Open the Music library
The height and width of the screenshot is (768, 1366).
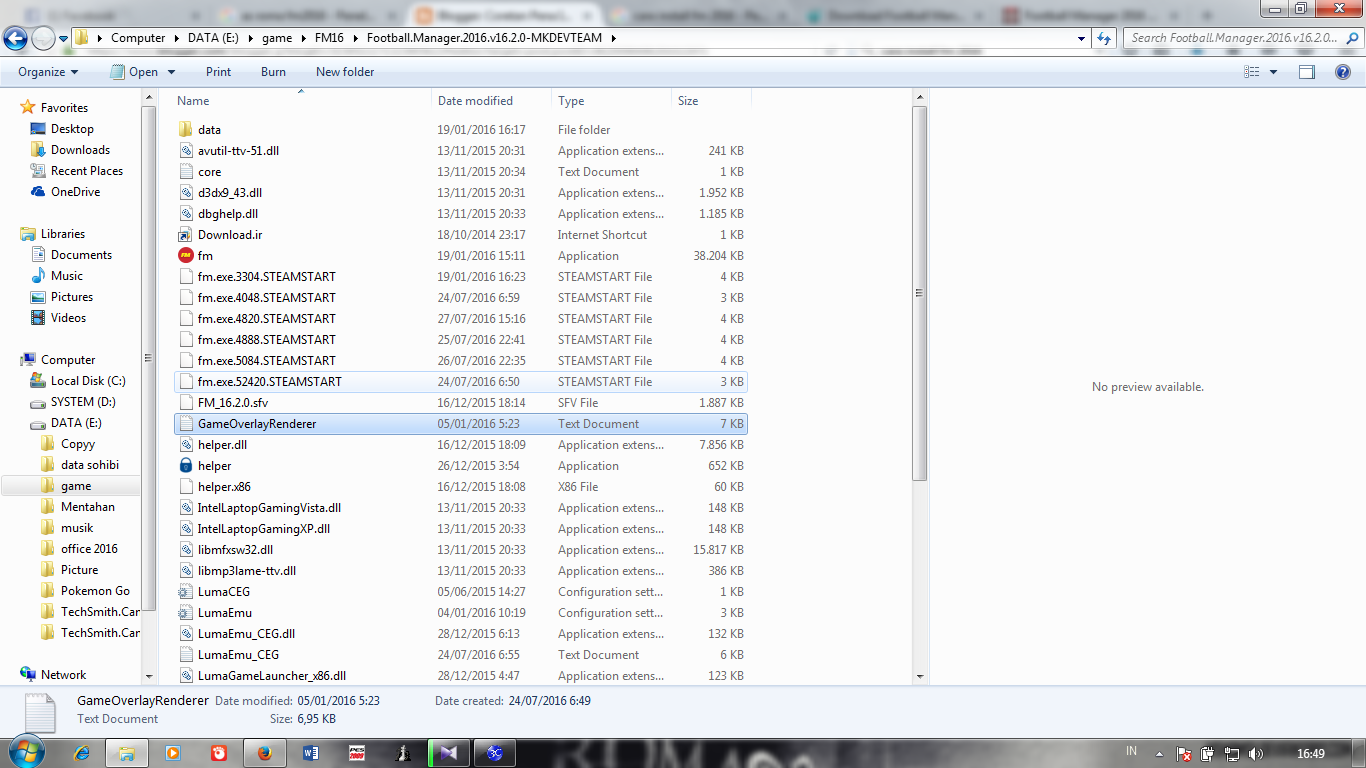(67, 276)
